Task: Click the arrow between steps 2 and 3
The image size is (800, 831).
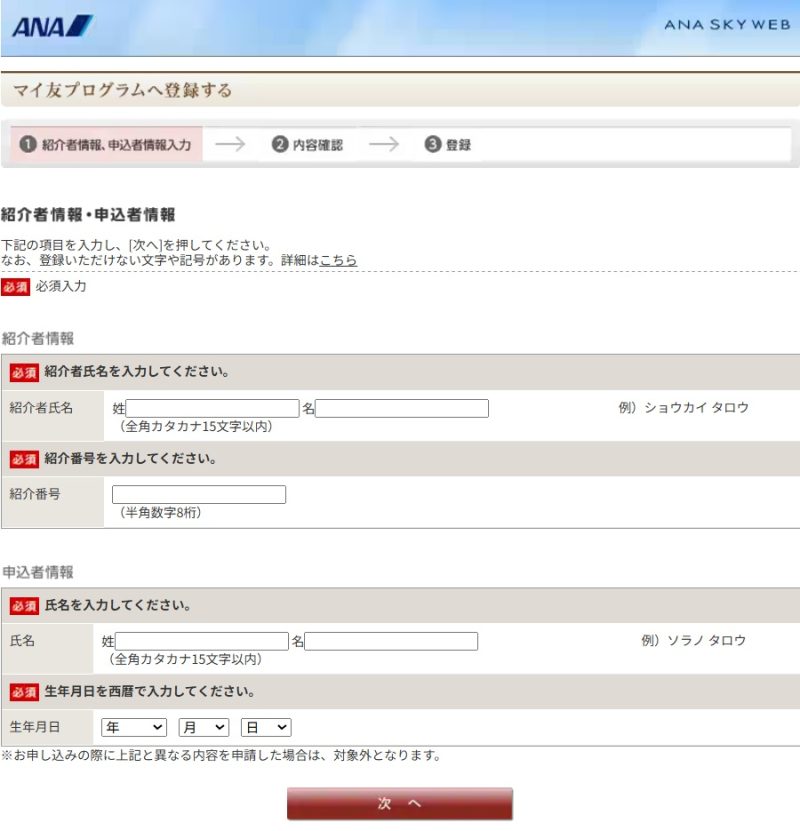Action: click(x=383, y=144)
